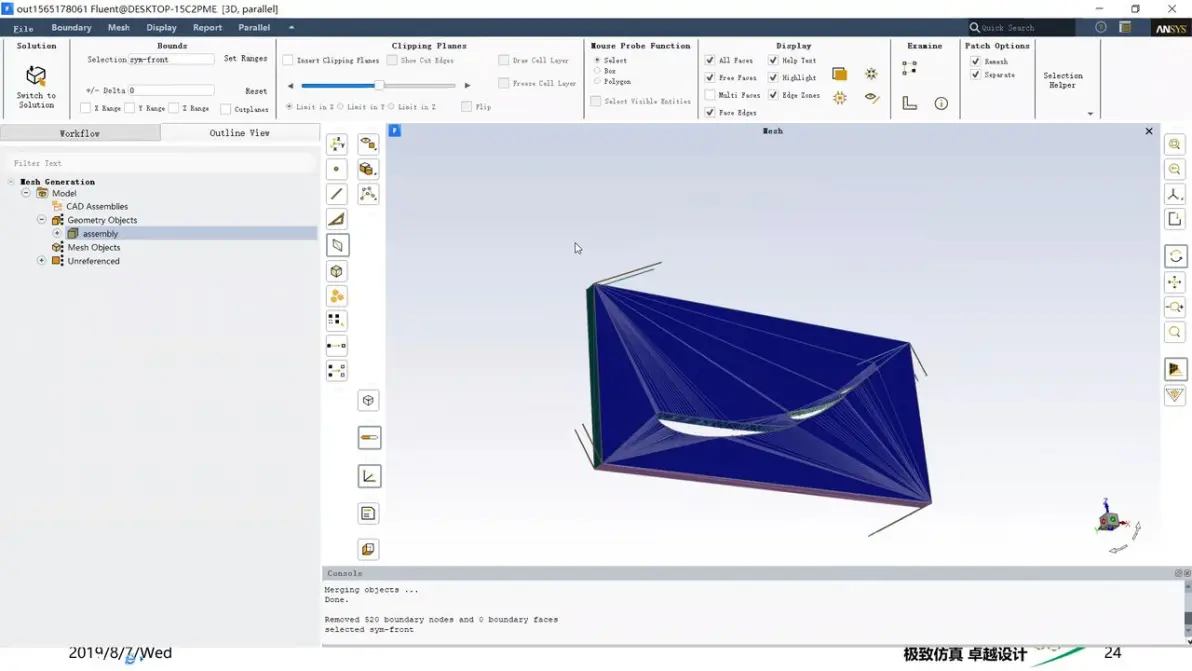Click the yellow spheres filter icon
This screenshot has height=671, width=1192.
[x=337, y=296]
